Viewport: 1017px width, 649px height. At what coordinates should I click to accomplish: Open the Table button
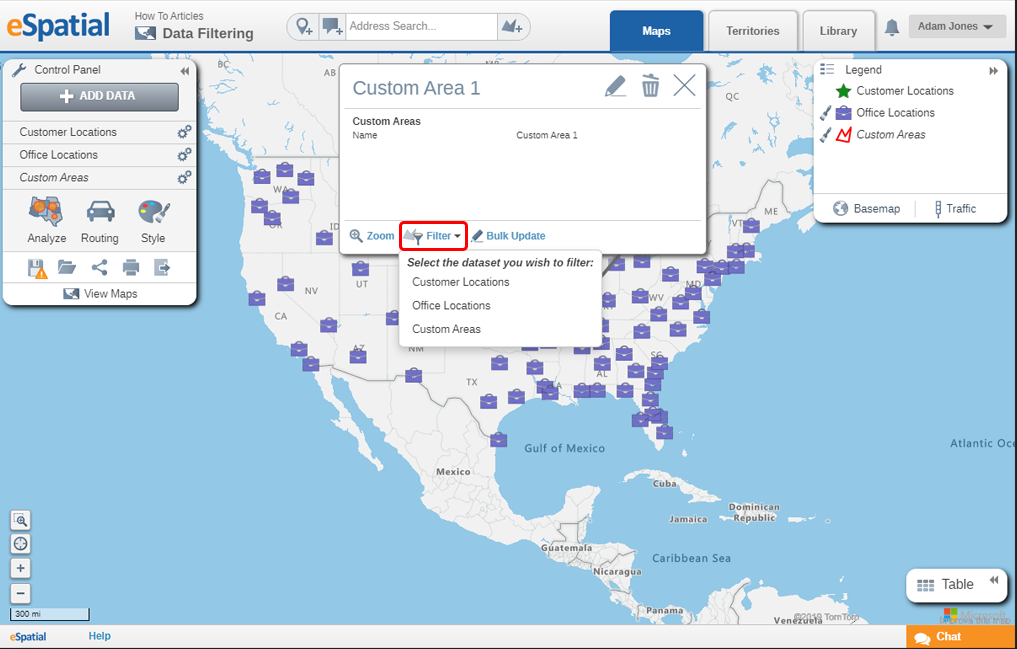pyautogui.click(x=957, y=585)
